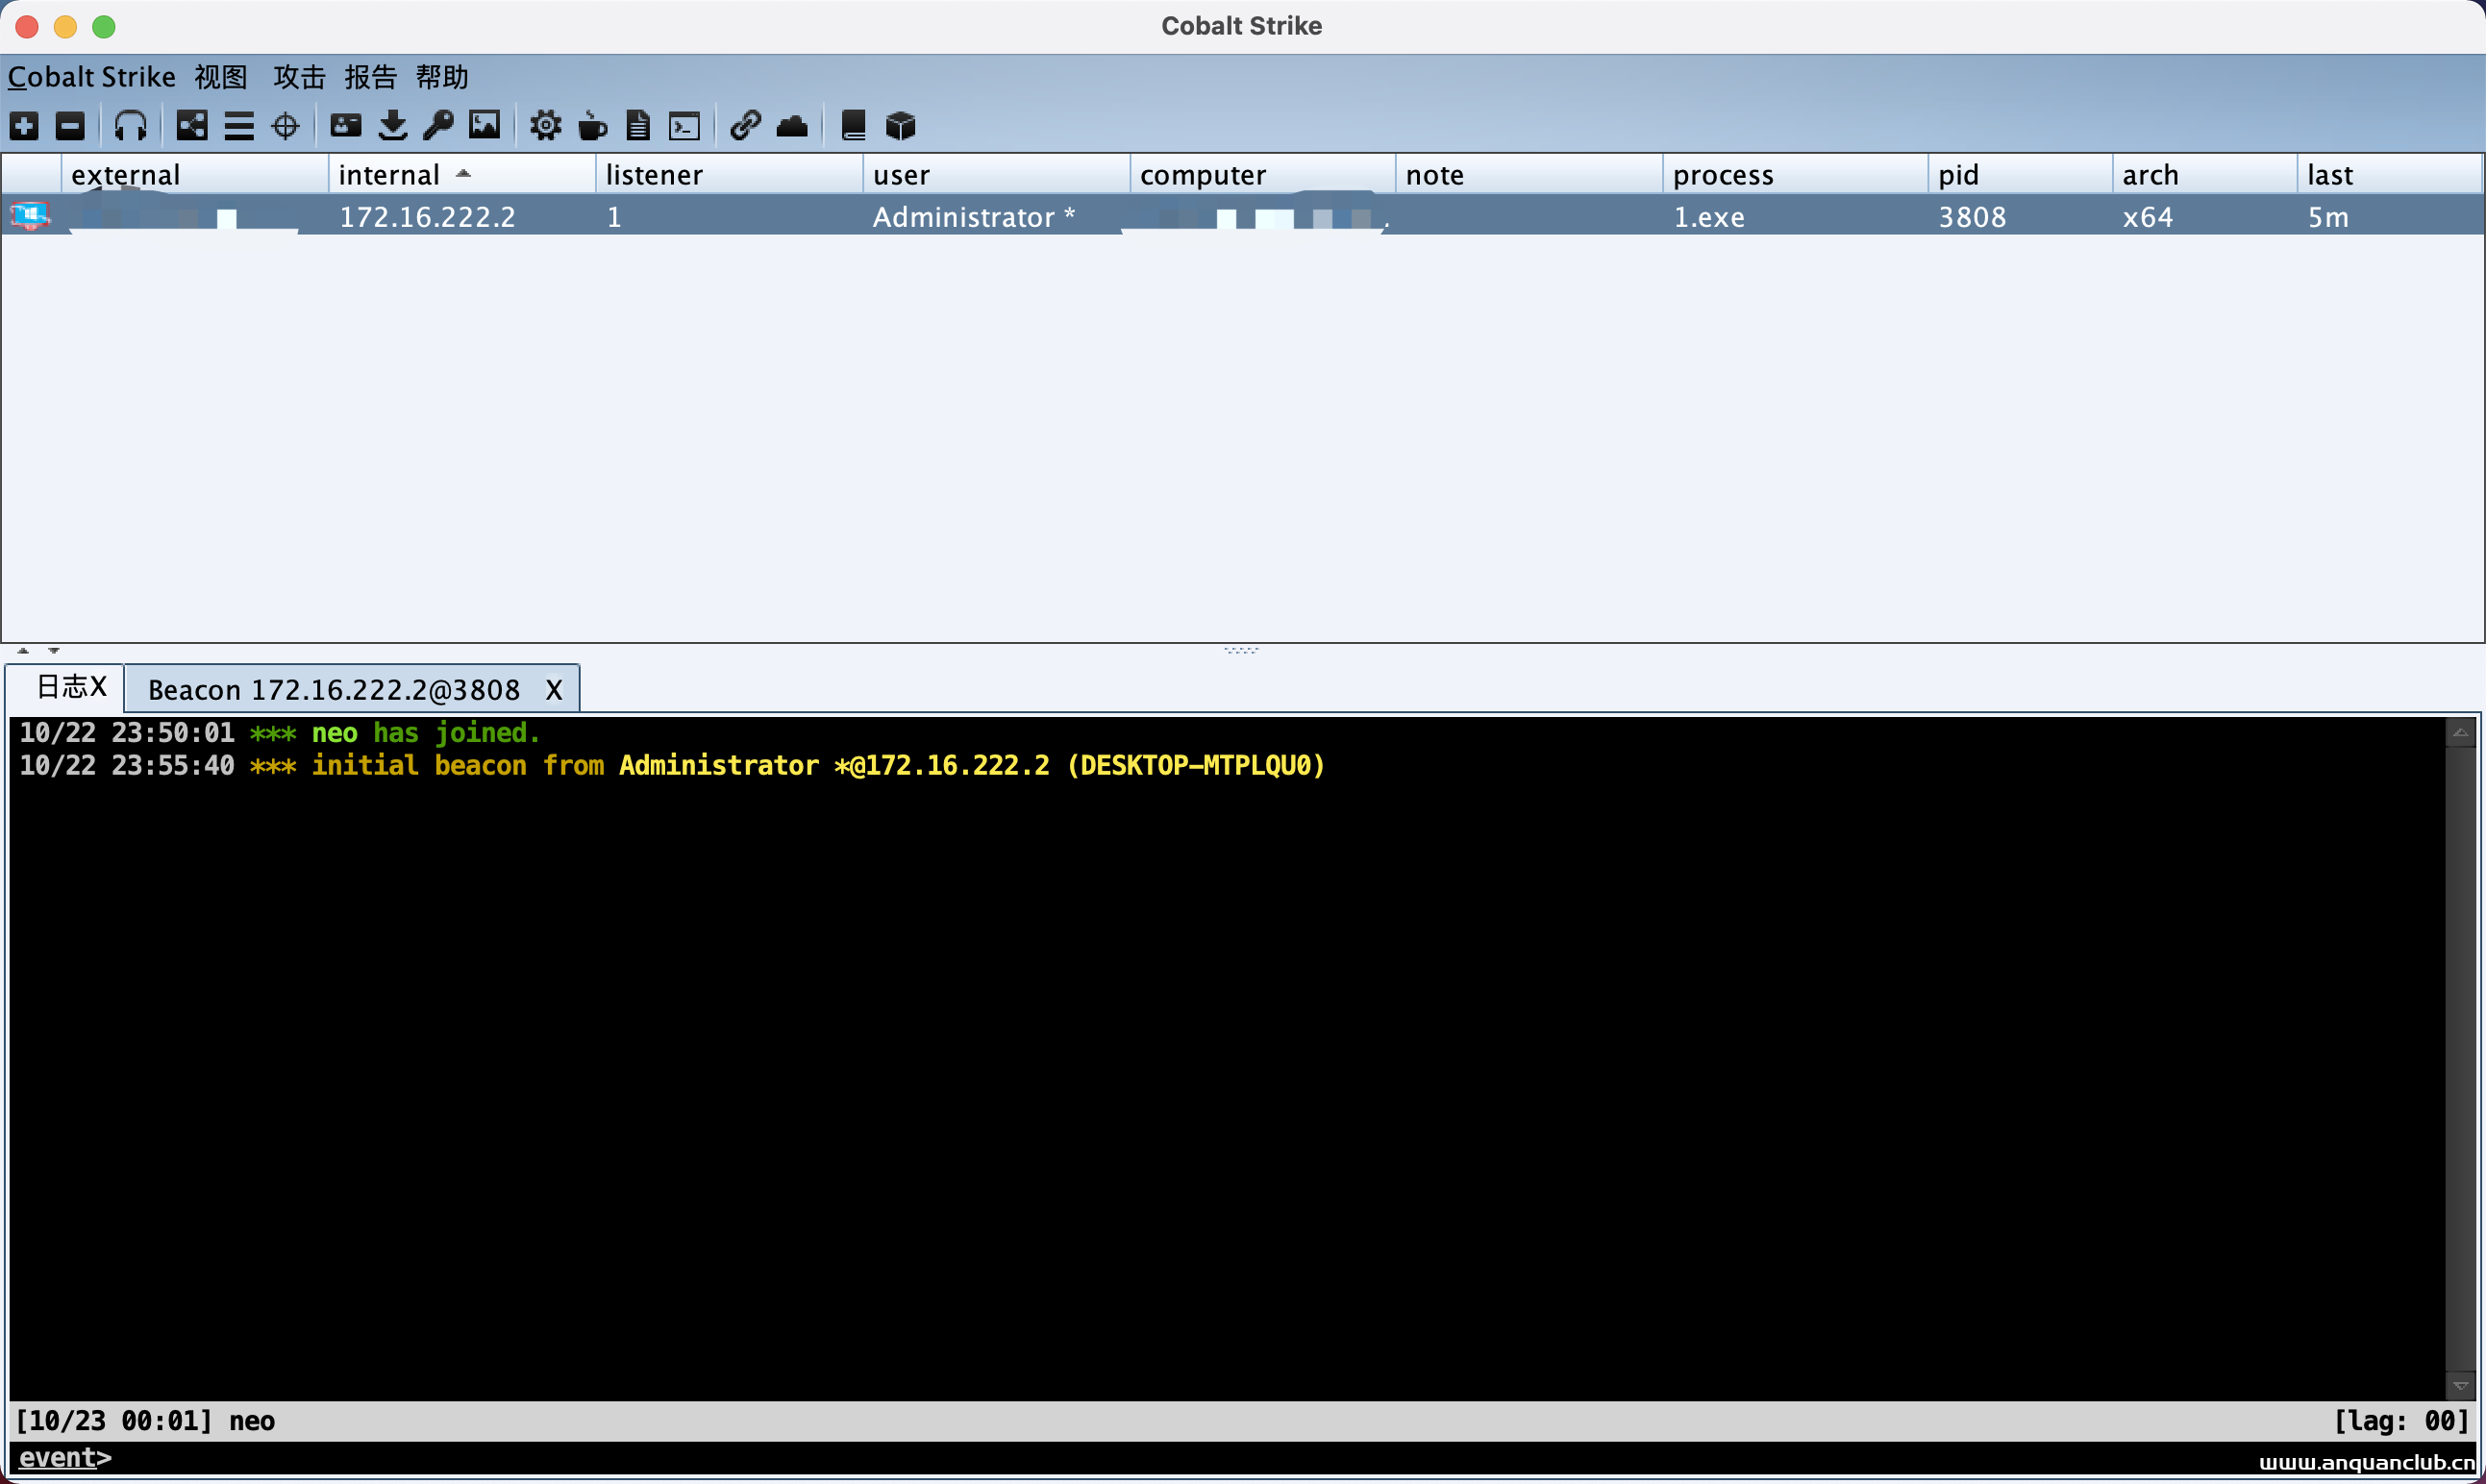Click the plus new connection icon

pos(24,126)
